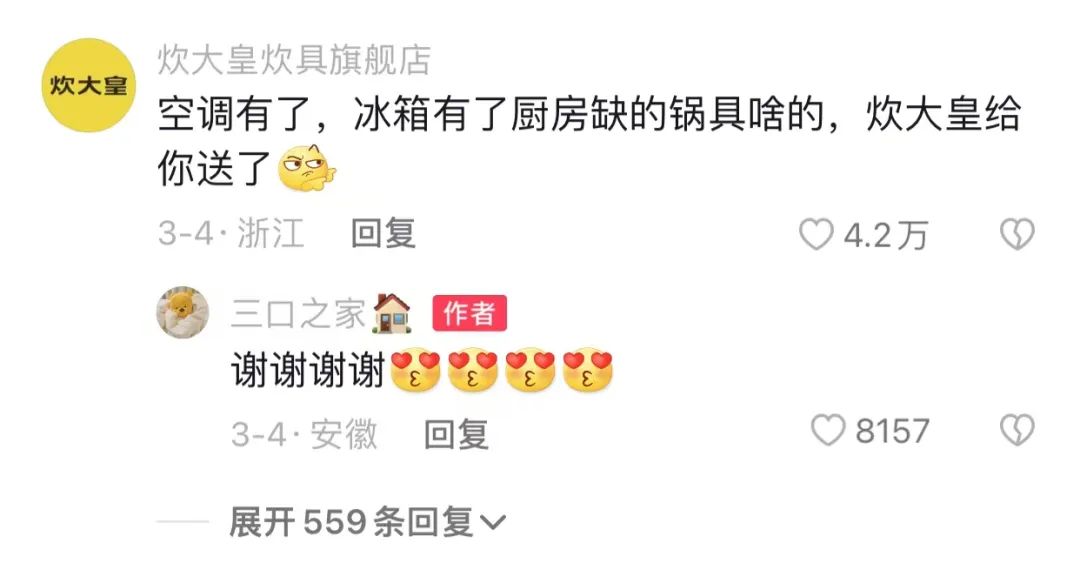Click the smirking pointing emoji in the comment
This screenshot has height=563, width=1080.
pos(306,168)
